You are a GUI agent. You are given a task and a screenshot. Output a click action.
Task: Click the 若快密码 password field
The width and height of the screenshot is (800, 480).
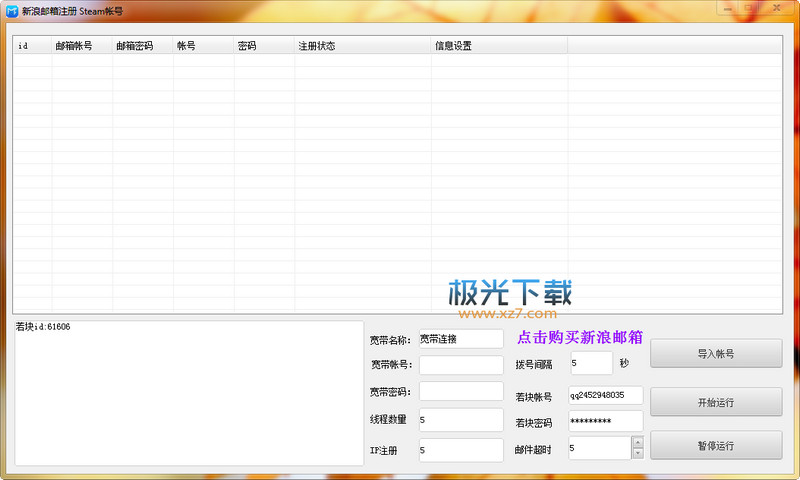(x=605, y=421)
